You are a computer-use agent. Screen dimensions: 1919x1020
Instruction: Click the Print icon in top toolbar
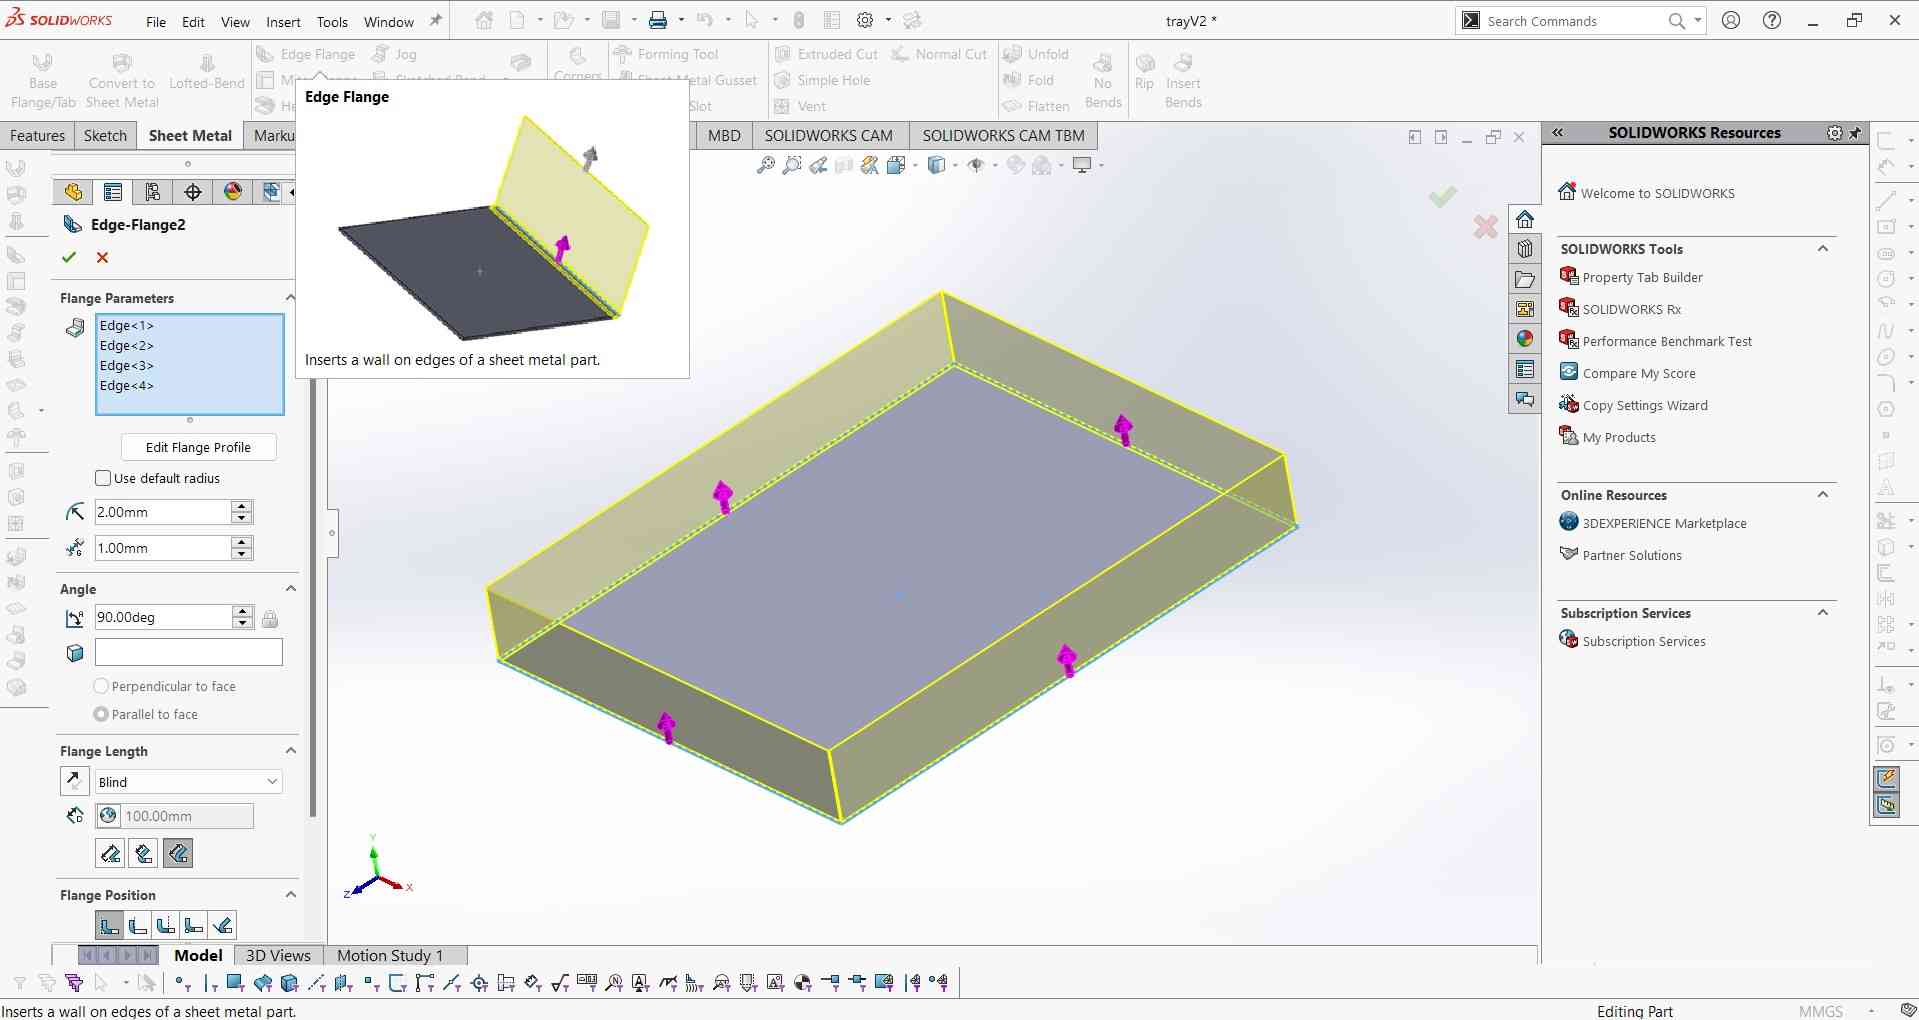pyautogui.click(x=657, y=20)
